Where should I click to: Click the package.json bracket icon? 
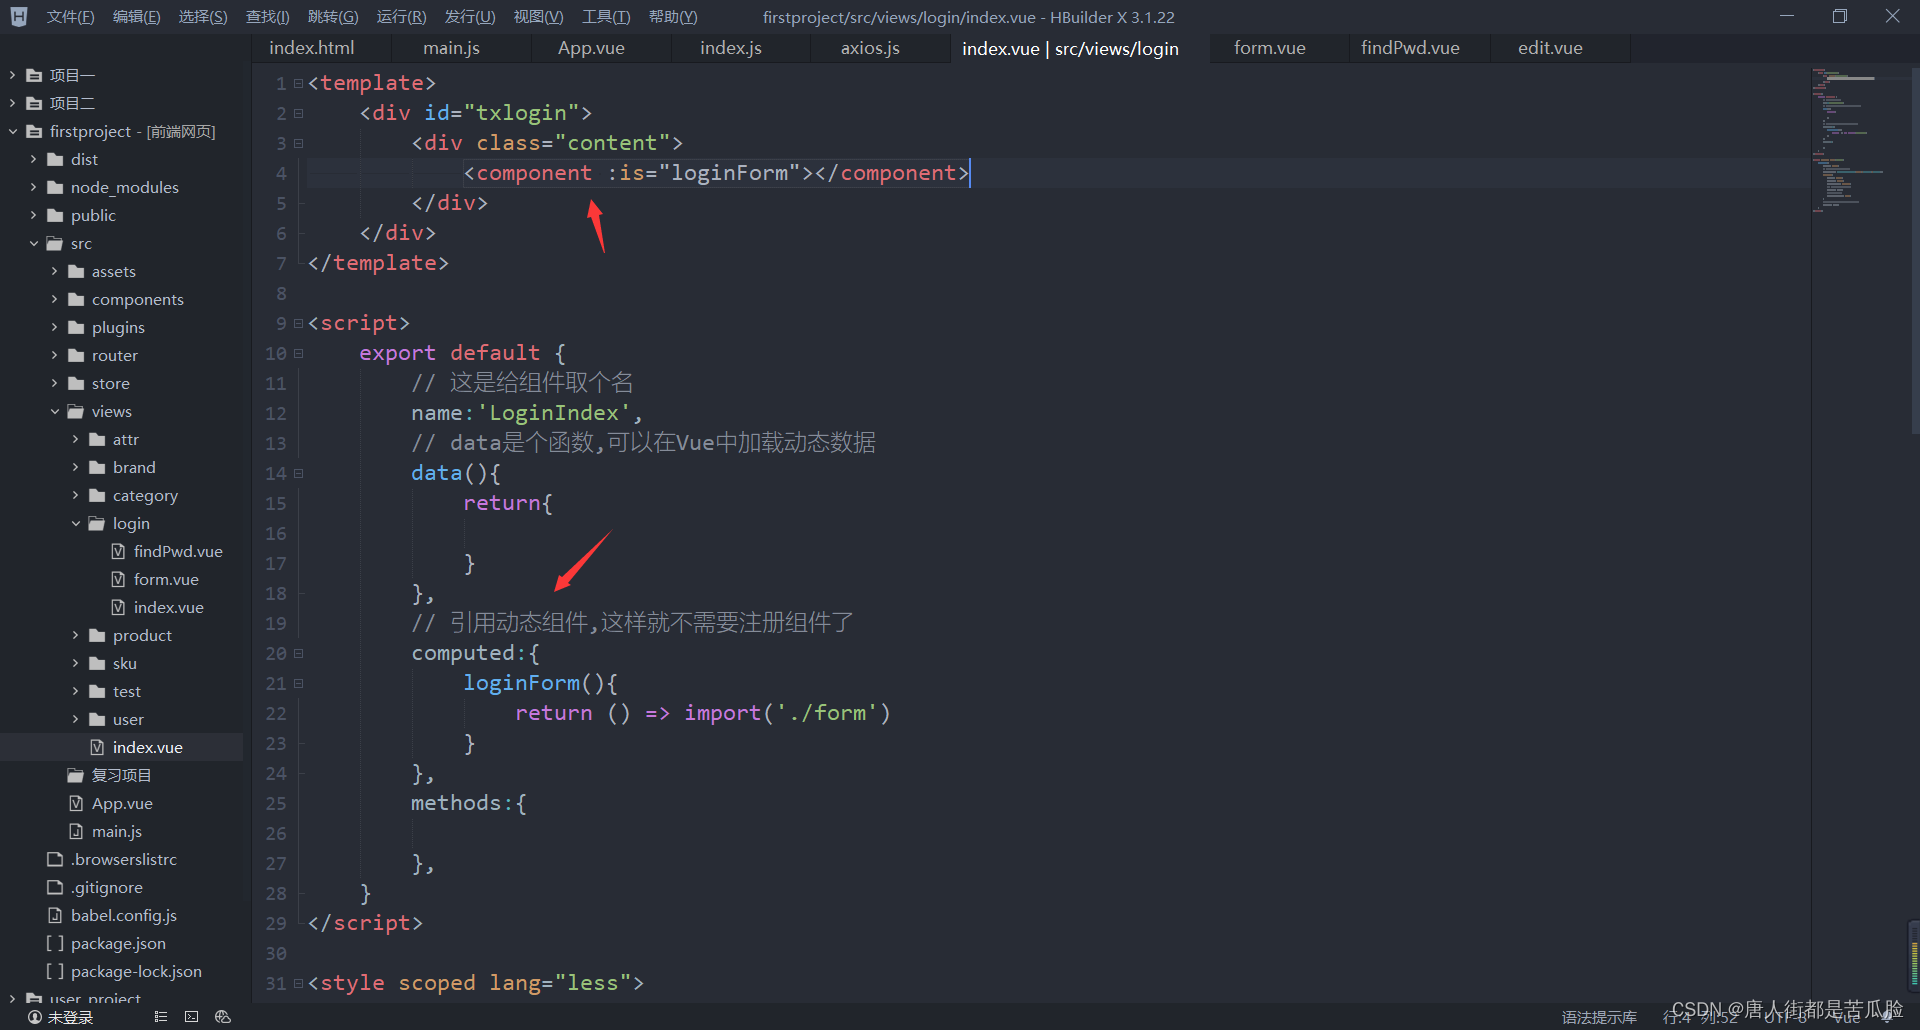pos(55,943)
